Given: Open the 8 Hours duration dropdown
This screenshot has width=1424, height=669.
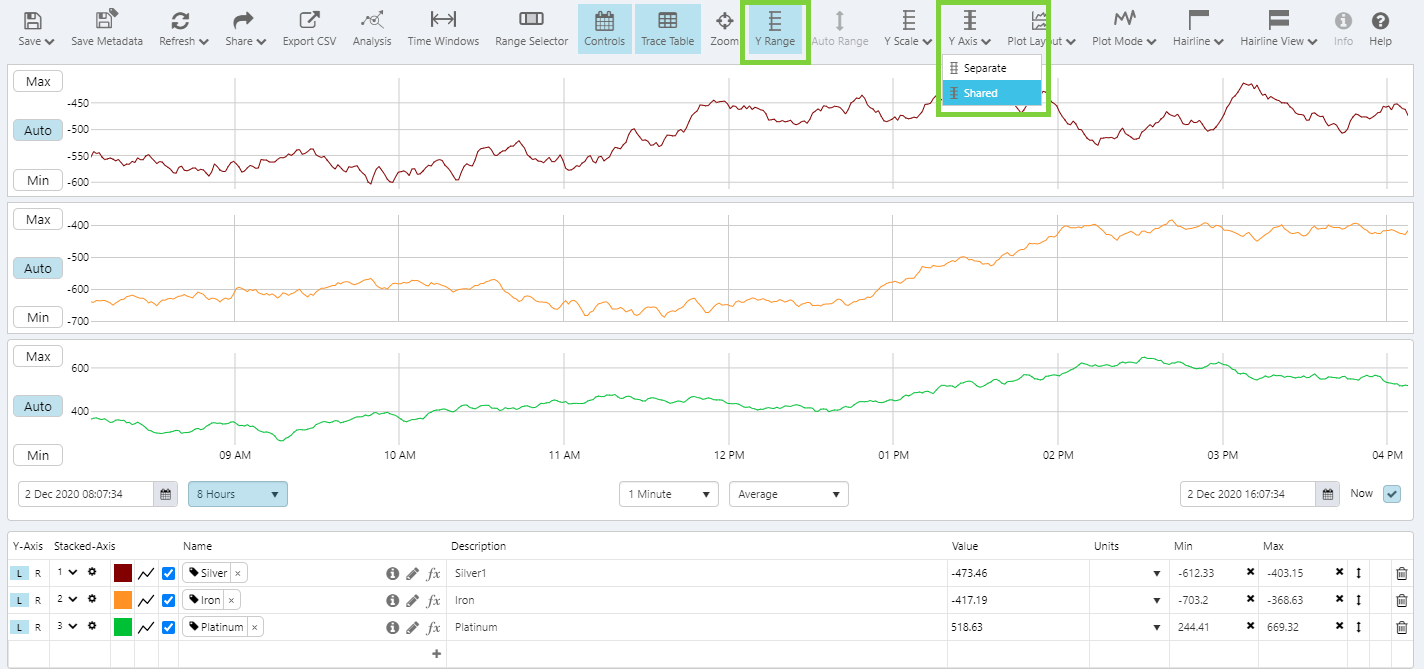Looking at the screenshot, I should (237, 494).
